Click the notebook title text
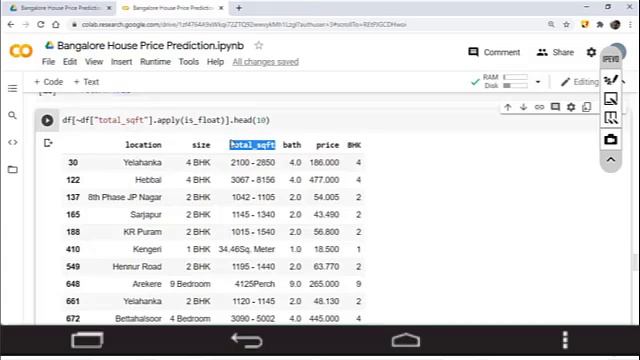The width and height of the screenshot is (640, 360). [150, 45]
